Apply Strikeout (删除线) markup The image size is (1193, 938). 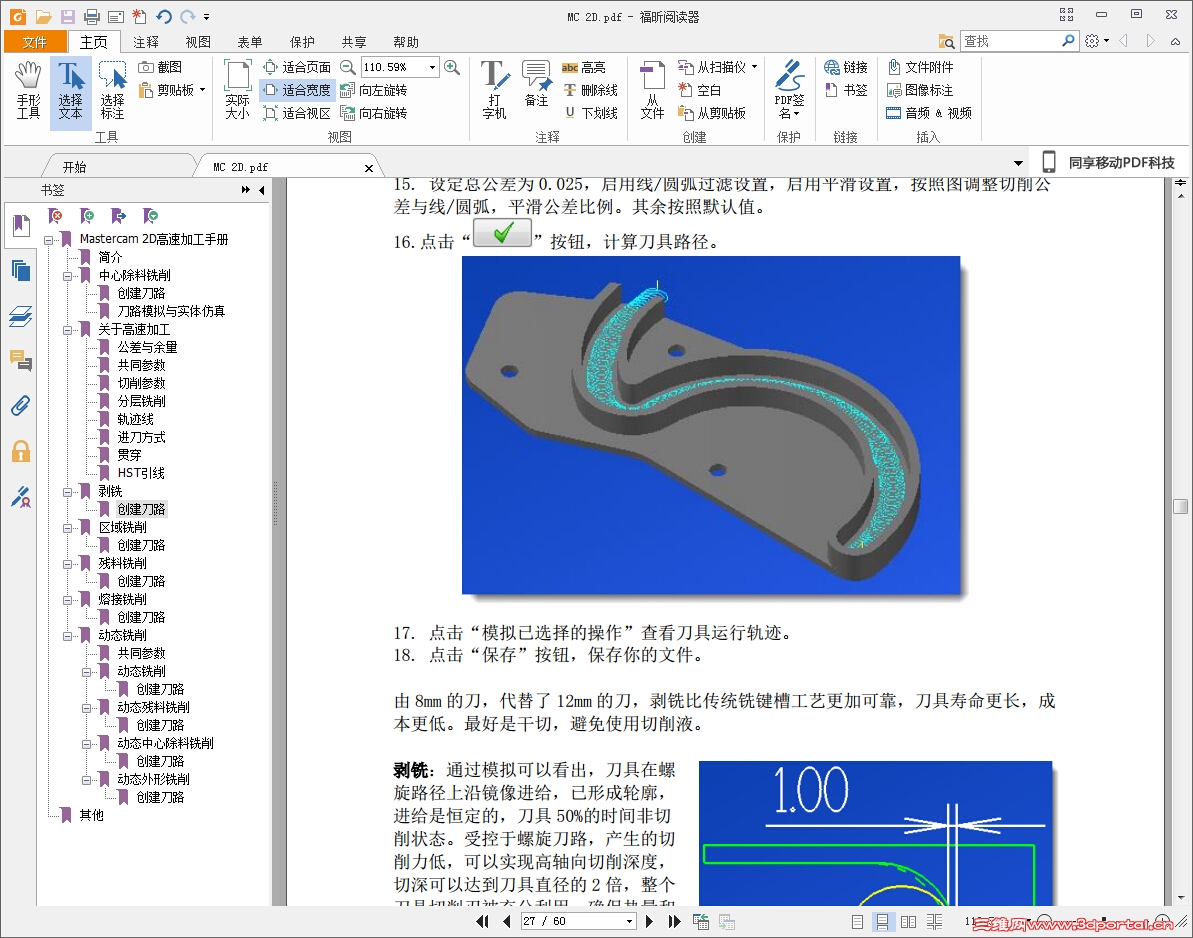click(x=590, y=90)
